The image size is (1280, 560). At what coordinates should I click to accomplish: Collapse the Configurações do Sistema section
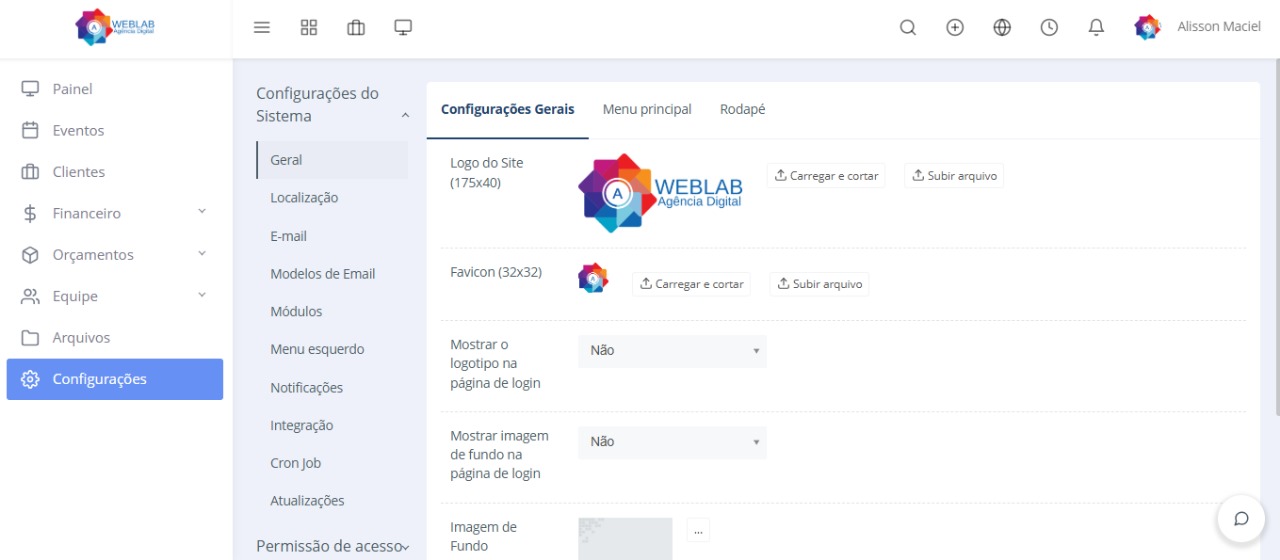pyautogui.click(x=405, y=116)
